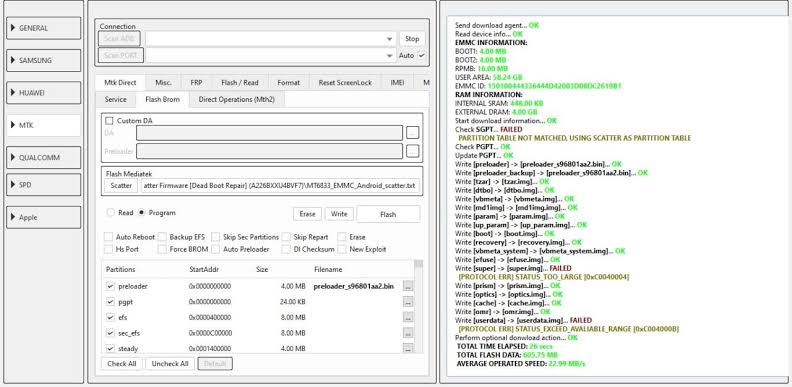
Task: Toggle the Auto connection checkbox
Action: point(422,56)
